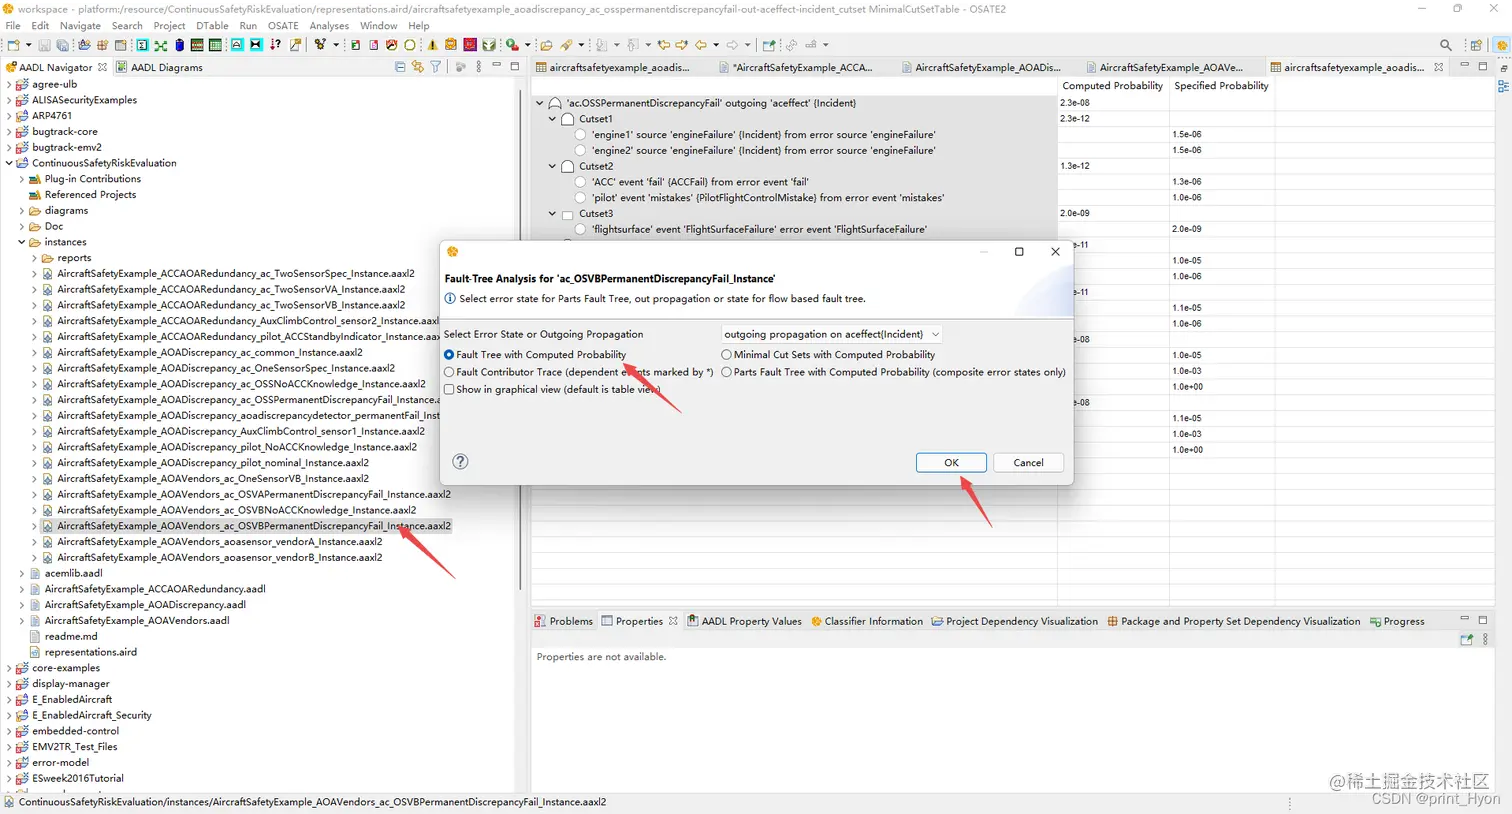Click the open folder toolbar icon

(x=546, y=45)
